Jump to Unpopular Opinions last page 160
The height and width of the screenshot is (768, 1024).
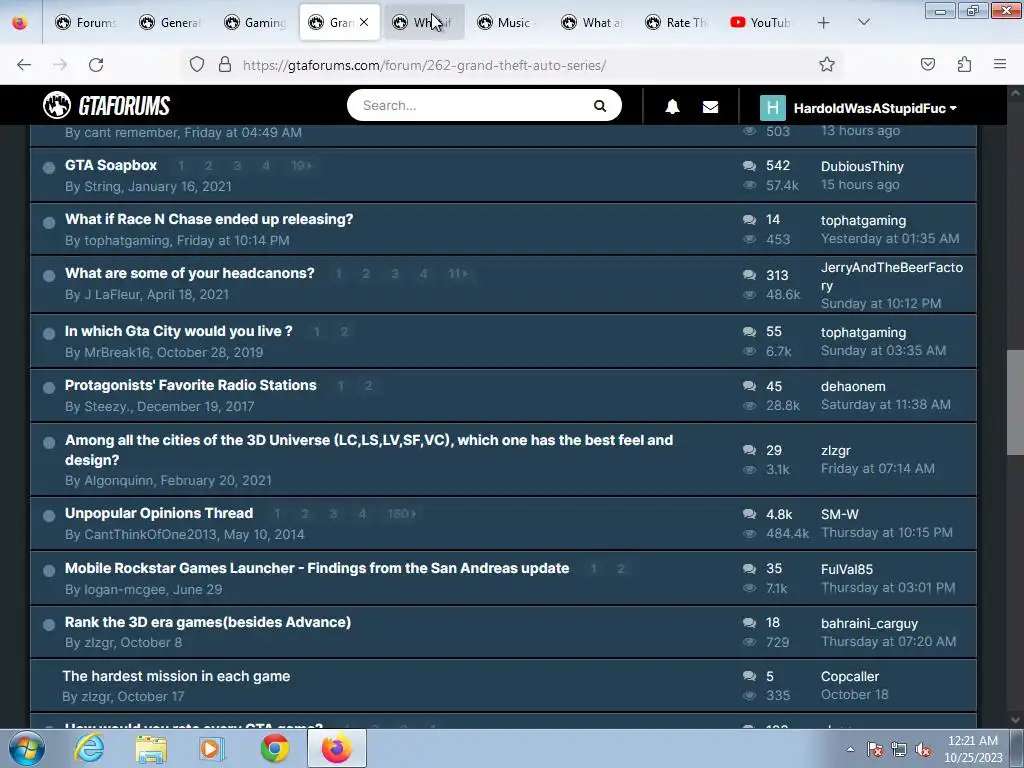pyautogui.click(x=401, y=514)
